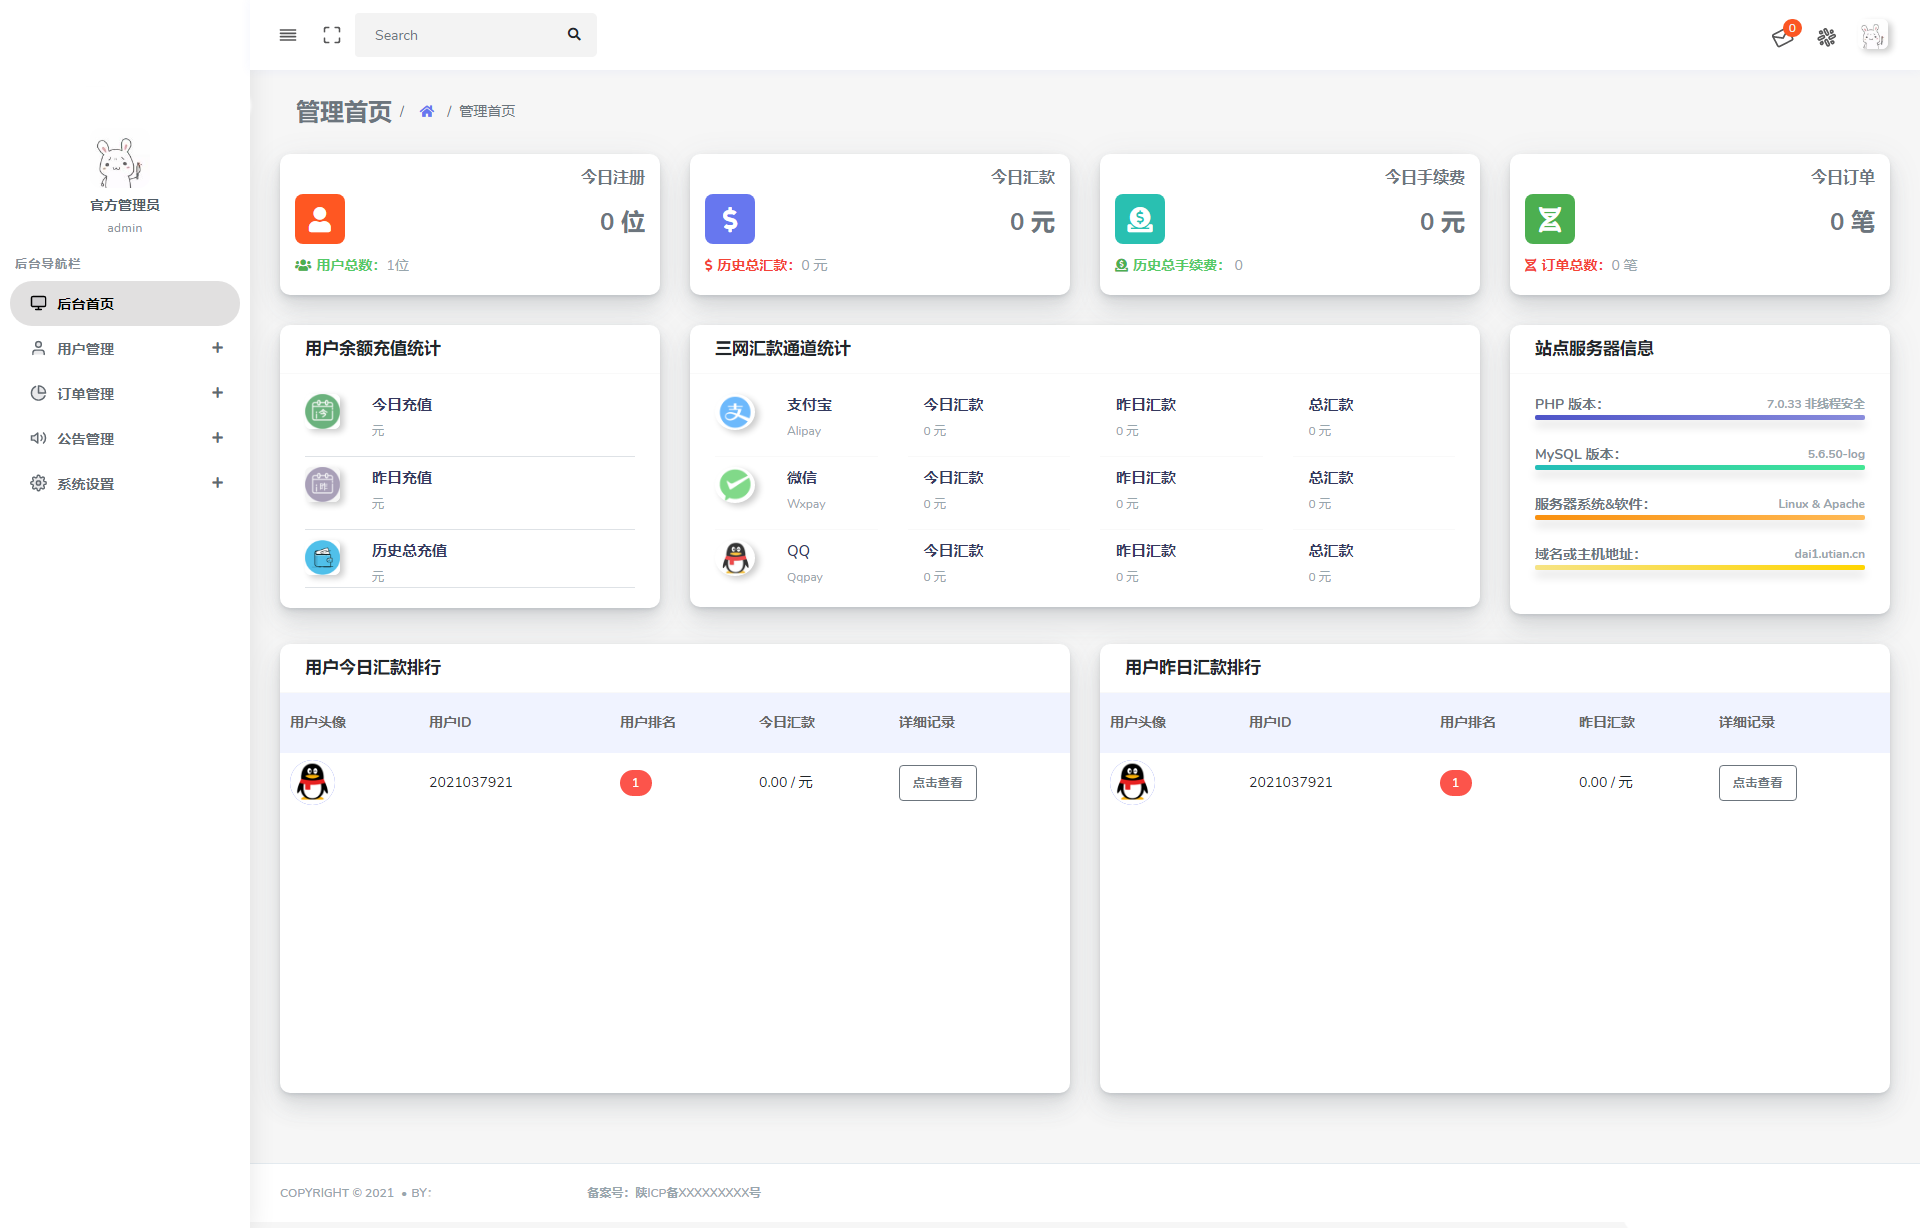This screenshot has width=1920, height=1228.
Task: Click the PHP version progress bar
Action: 1699,417
